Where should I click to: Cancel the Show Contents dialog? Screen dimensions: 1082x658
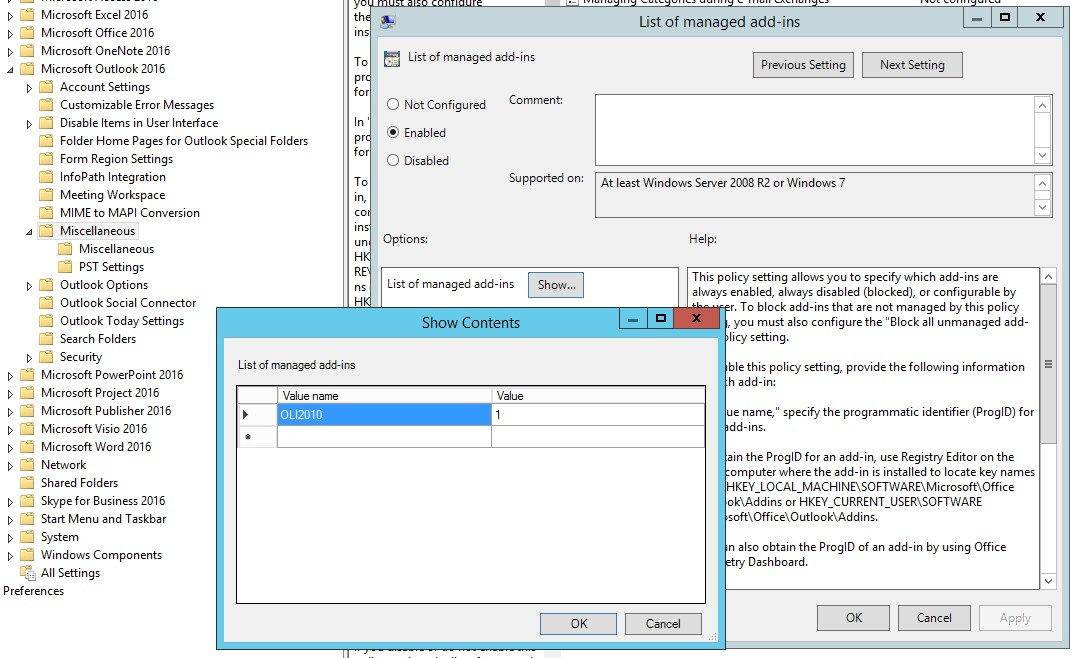click(663, 624)
